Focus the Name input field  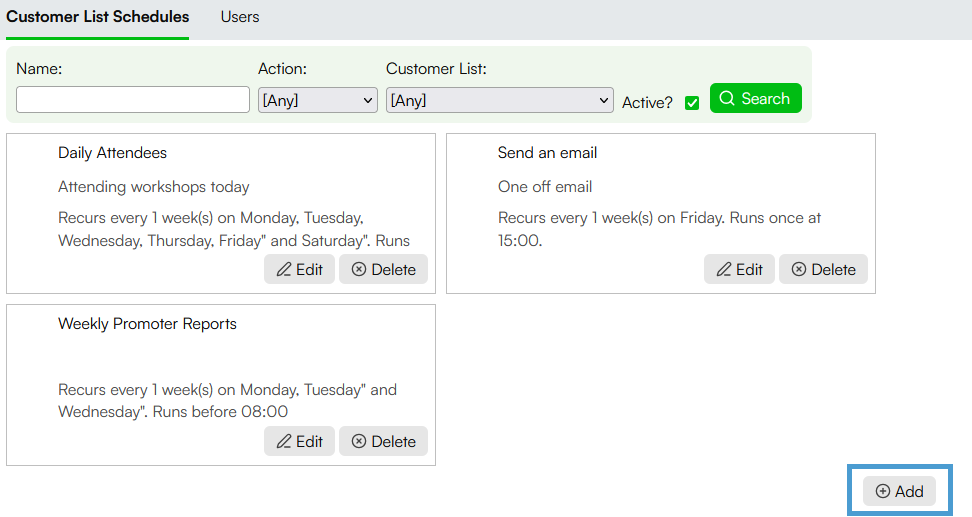tap(133, 100)
